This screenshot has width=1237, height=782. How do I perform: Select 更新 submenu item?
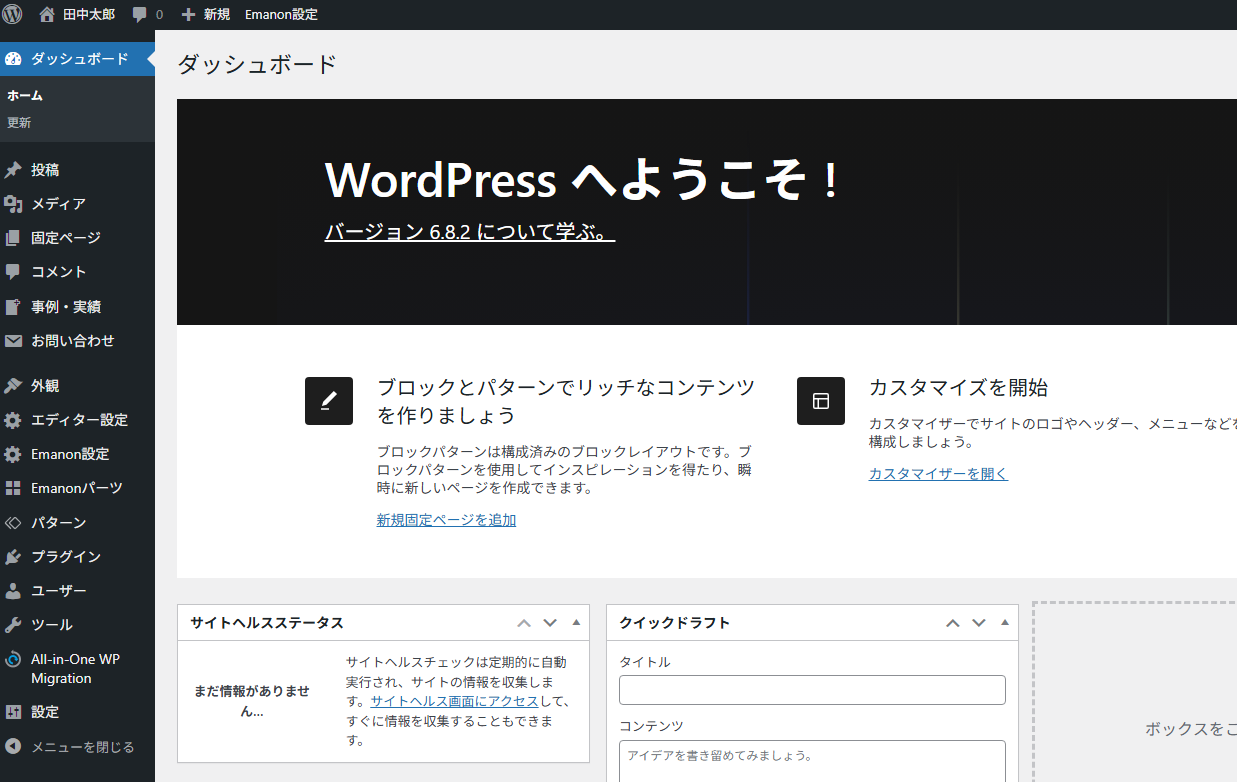tap(19, 123)
